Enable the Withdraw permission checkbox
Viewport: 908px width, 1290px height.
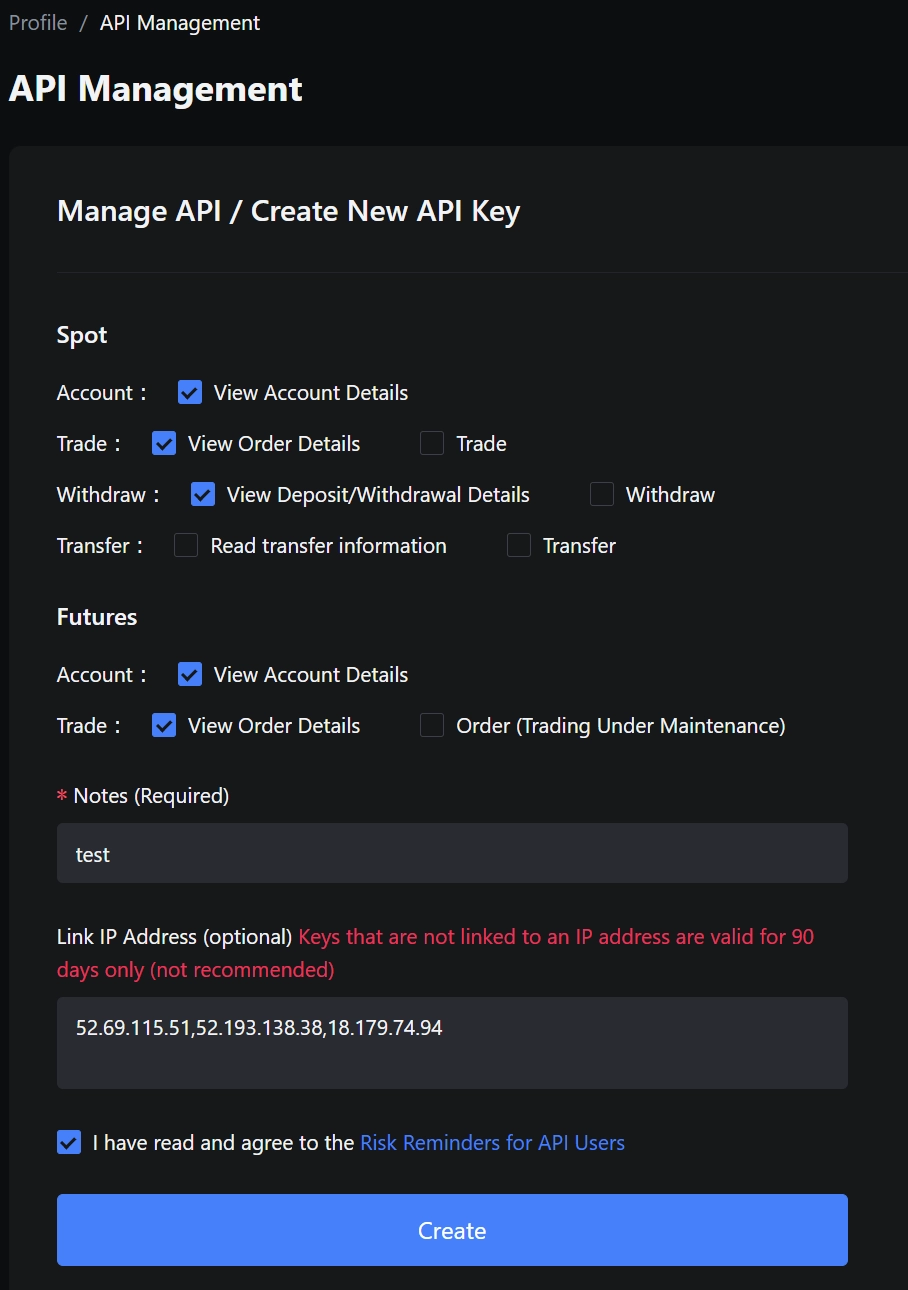click(602, 495)
